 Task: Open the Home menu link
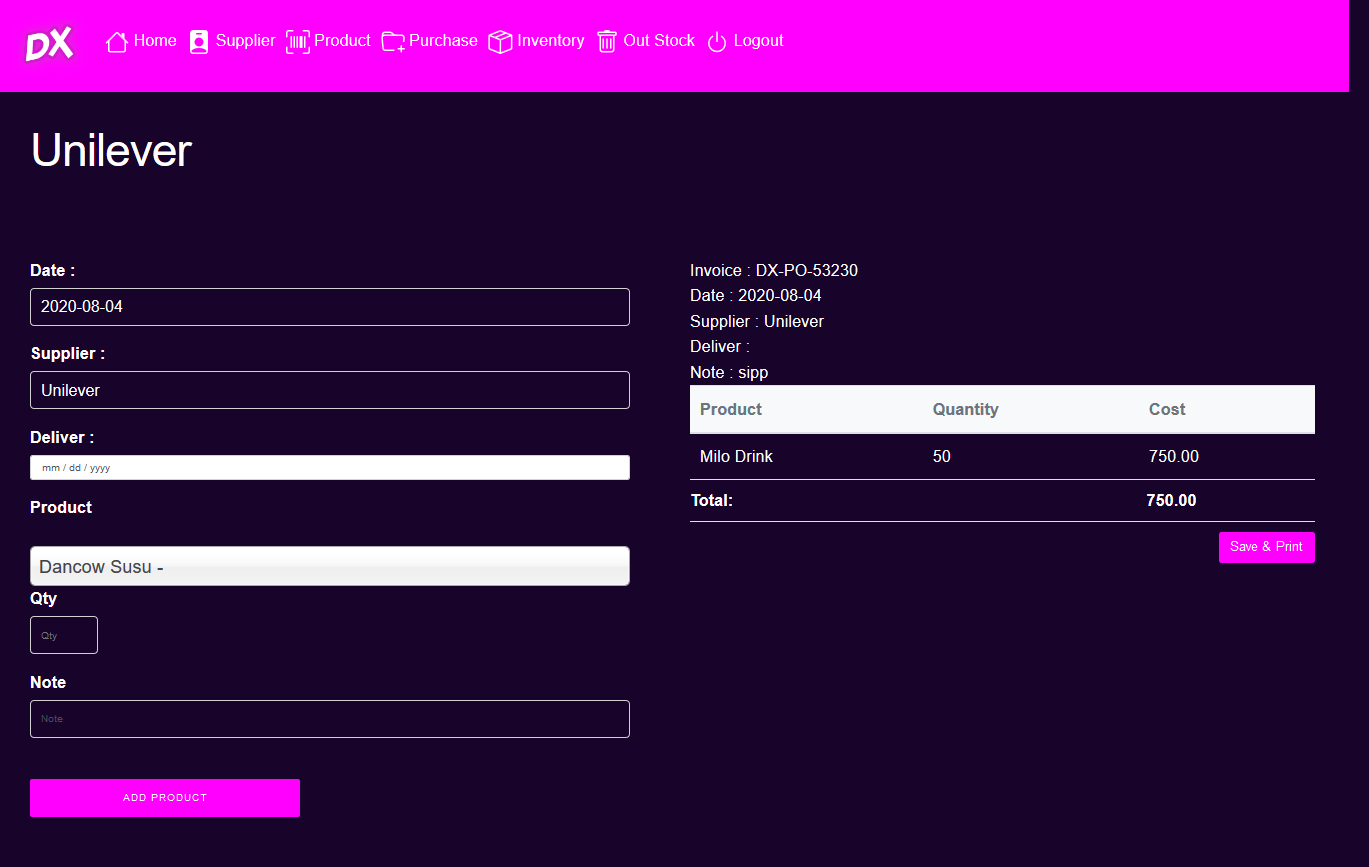pyautogui.click(x=155, y=41)
